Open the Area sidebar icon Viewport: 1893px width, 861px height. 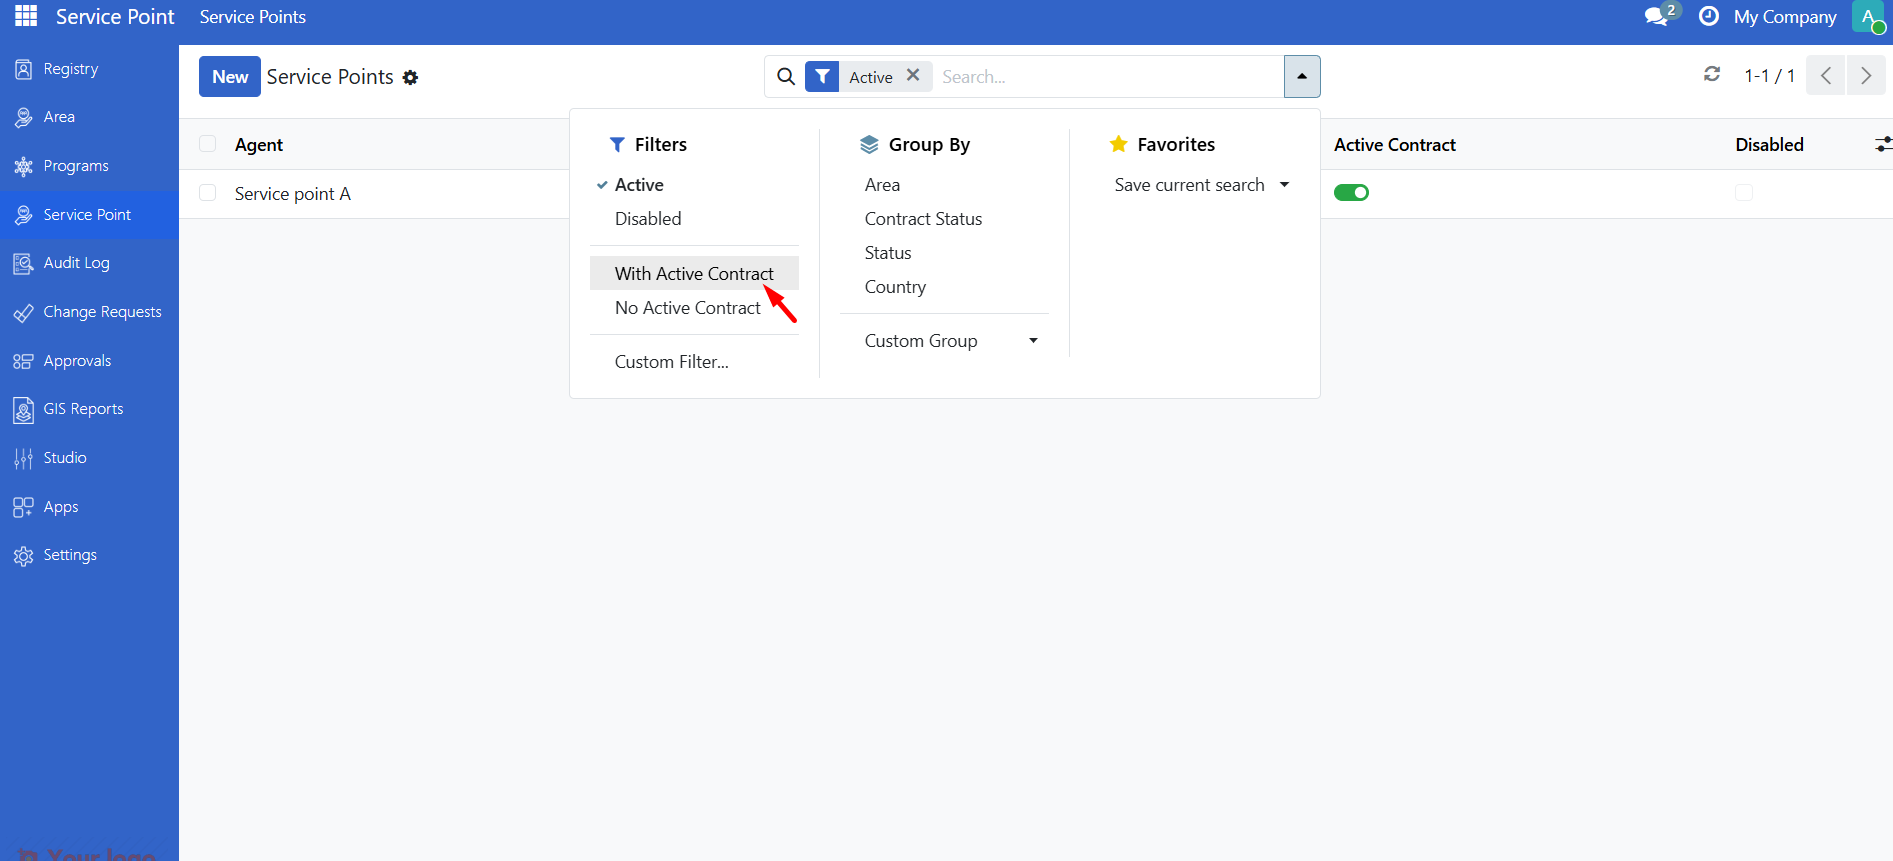(23, 117)
